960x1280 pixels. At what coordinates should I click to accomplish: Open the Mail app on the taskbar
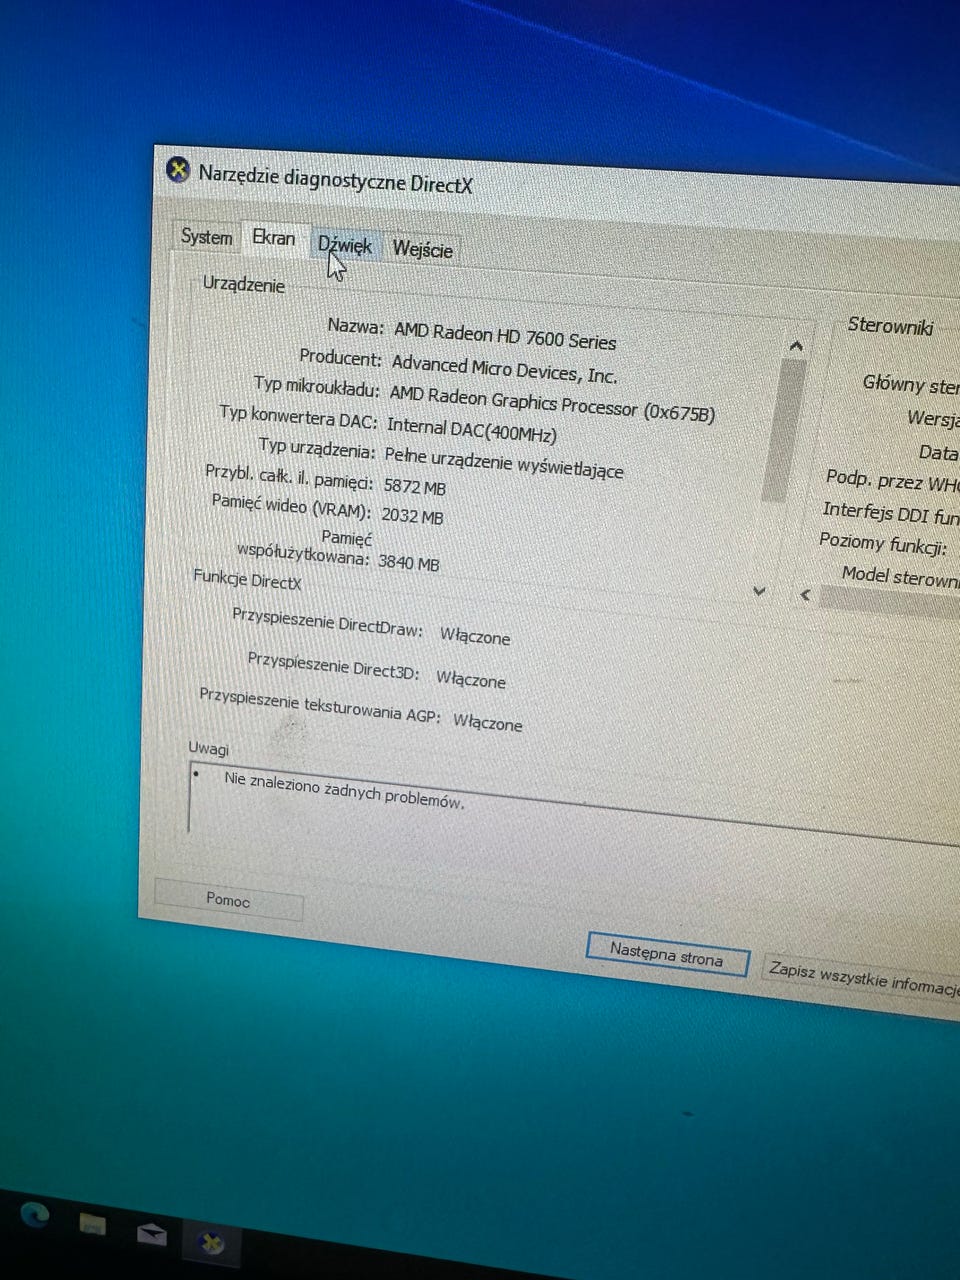click(x=151, y=1233)
